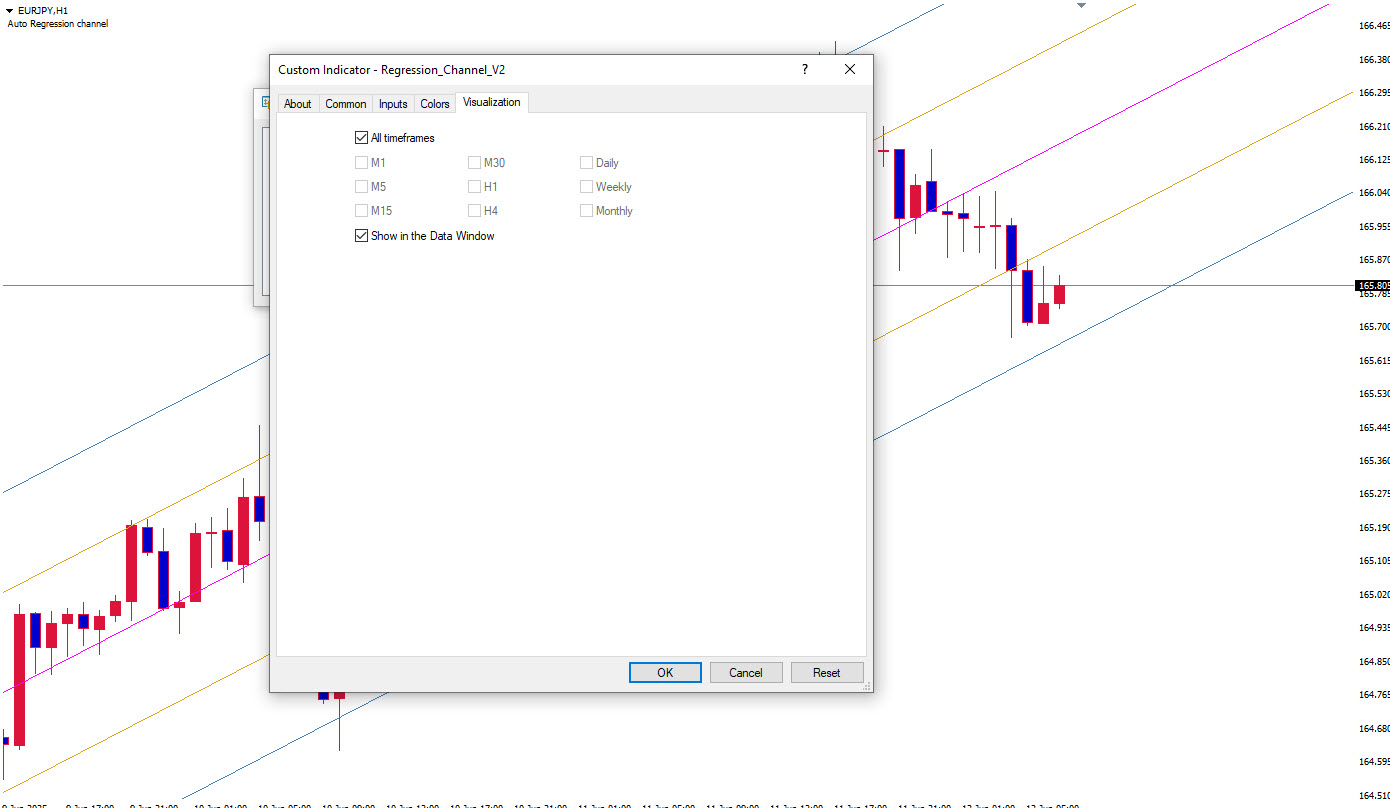
Task: Uncheck the All timeframes checkbox
Action: 362,138
